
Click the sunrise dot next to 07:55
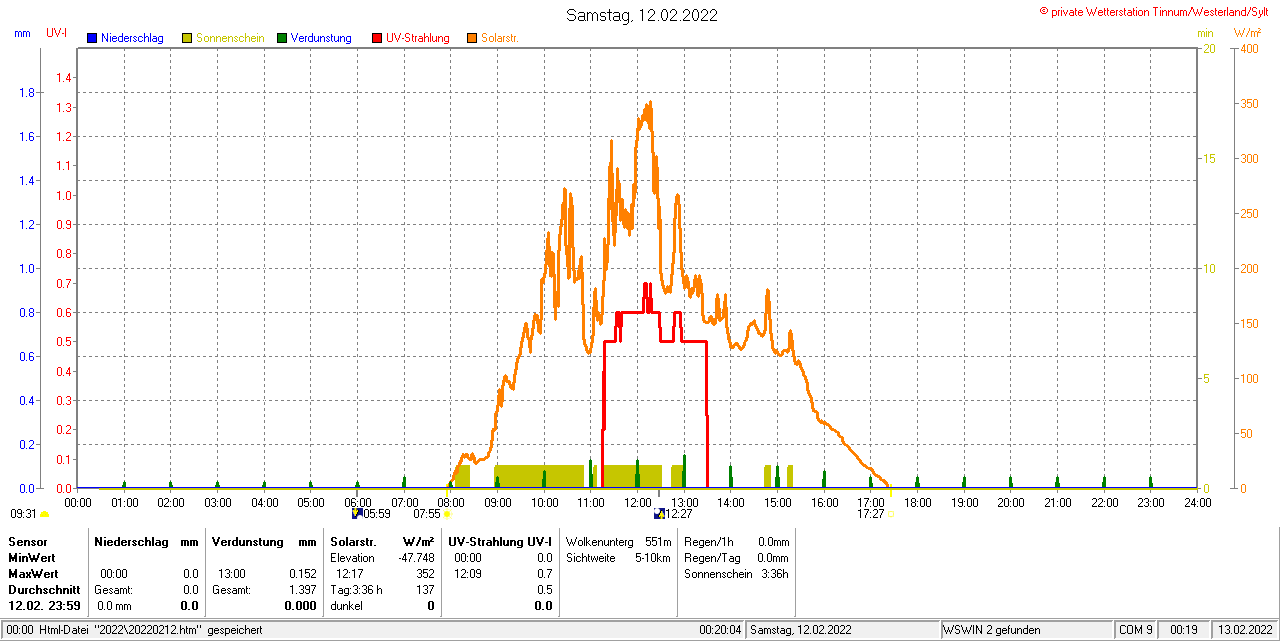point(446,514)
